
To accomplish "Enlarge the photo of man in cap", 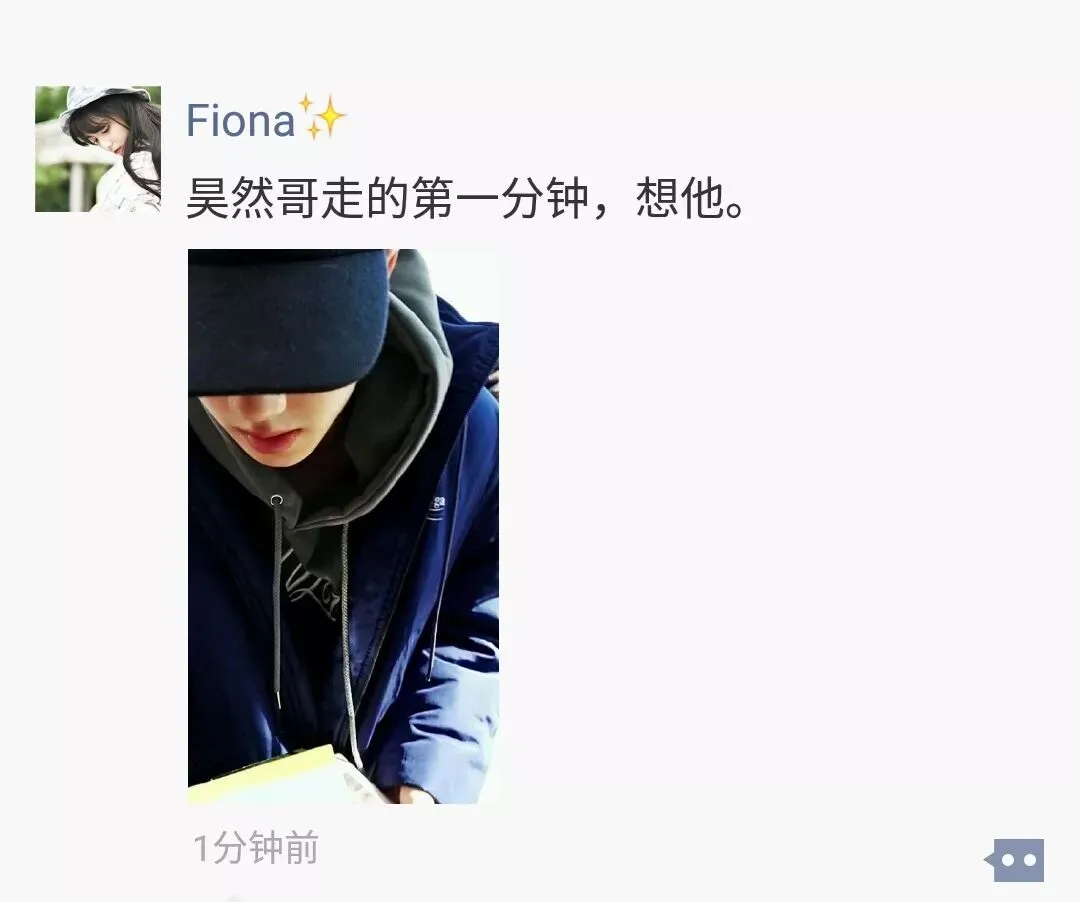I will [x=343, y=526].
